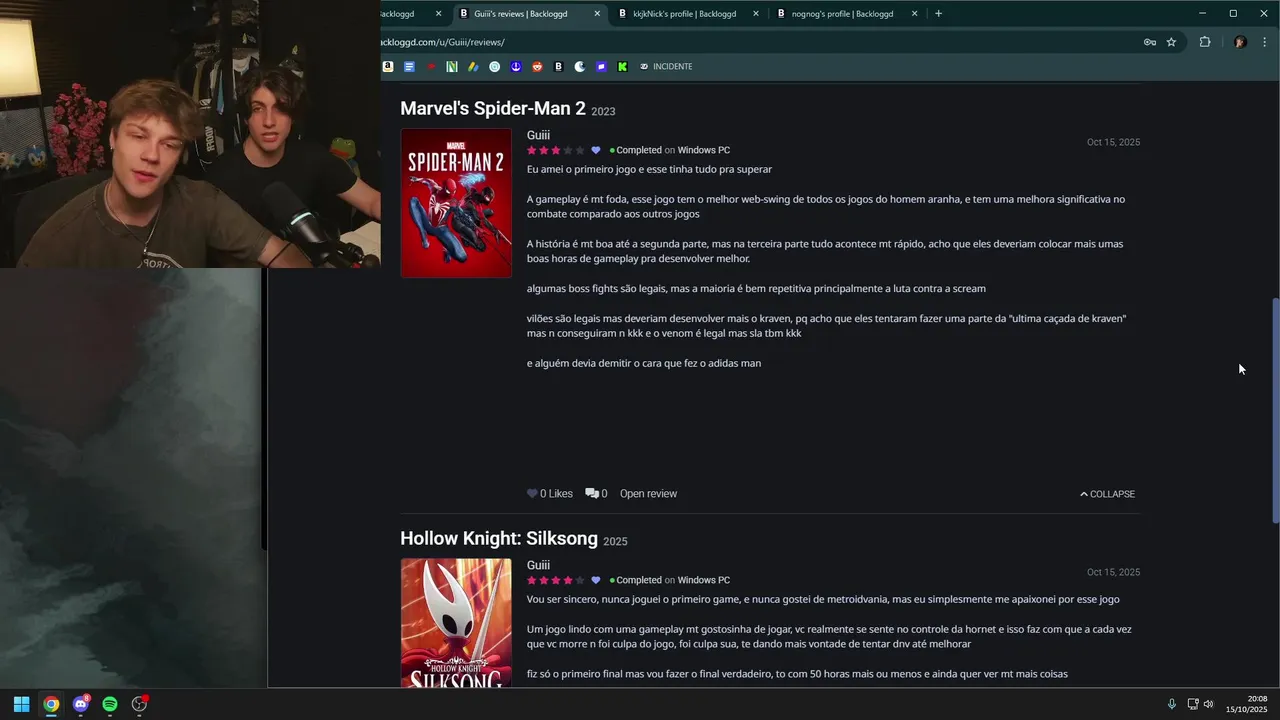The width and height of the screenshot is (1280, 720).
Task: Close the kkjkNick's profile tab
Action: click(x=755, y=14)
